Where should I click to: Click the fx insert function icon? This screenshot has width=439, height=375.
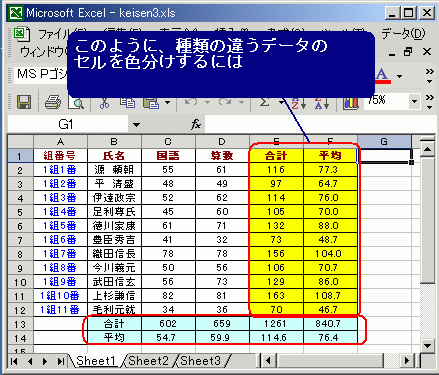[x=196, y=125]
